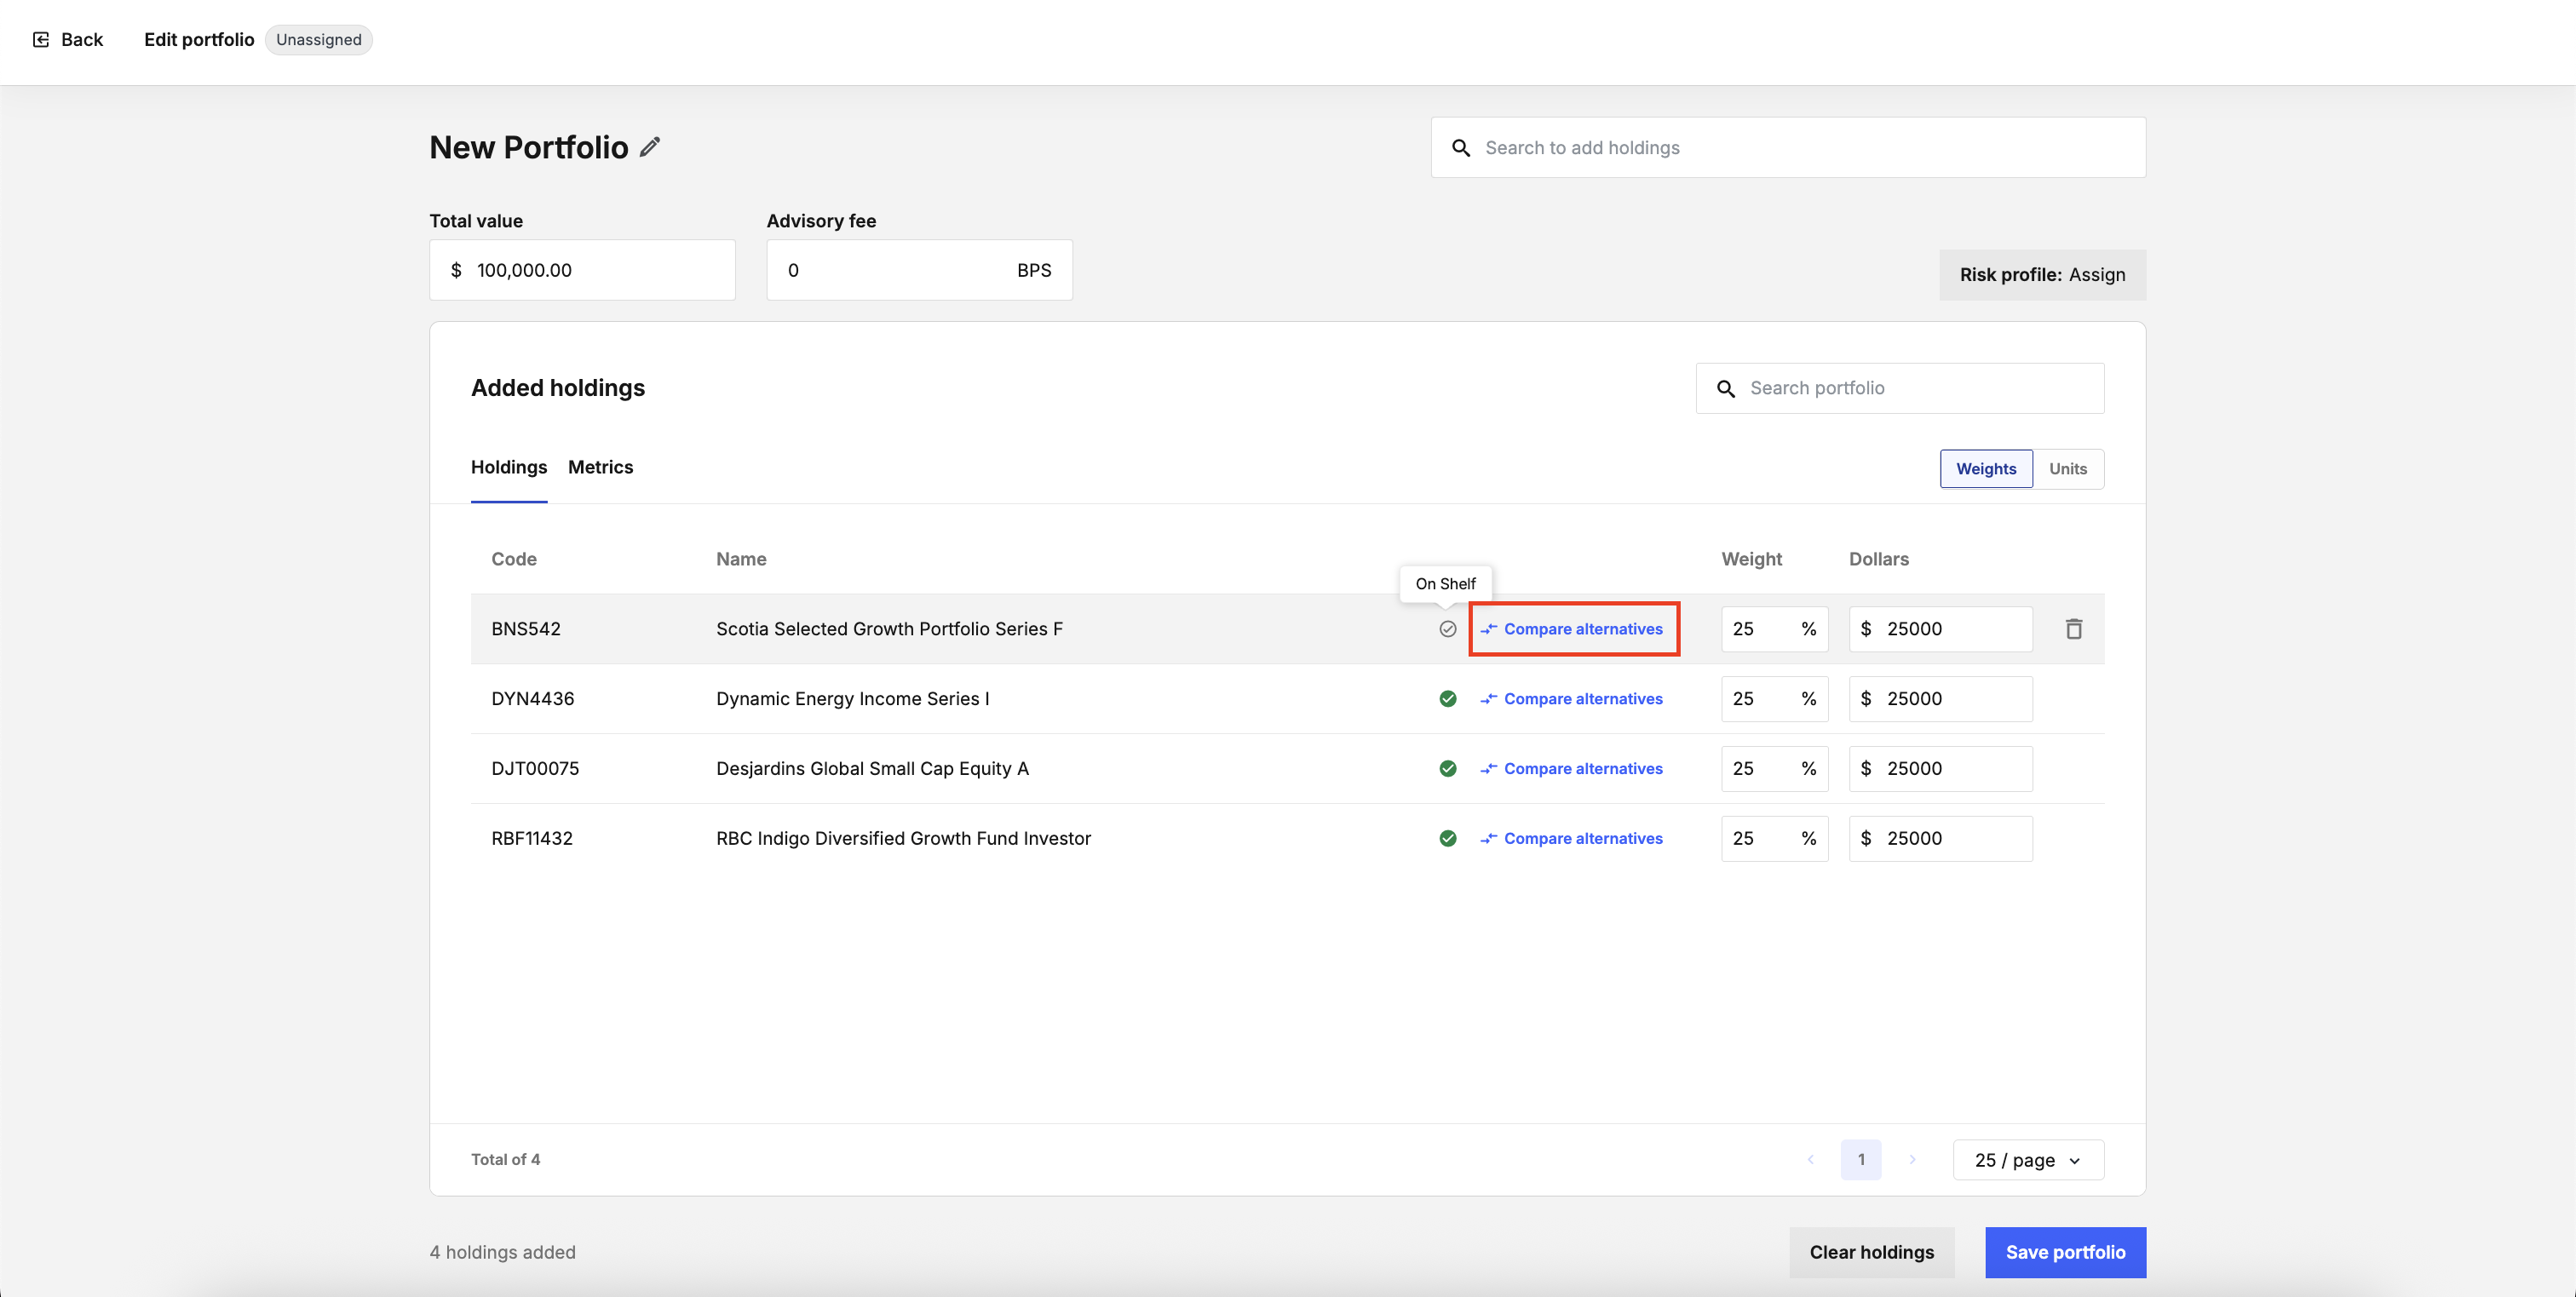
Task: Click the Weight field for DJT00075
Action: 1774,769
